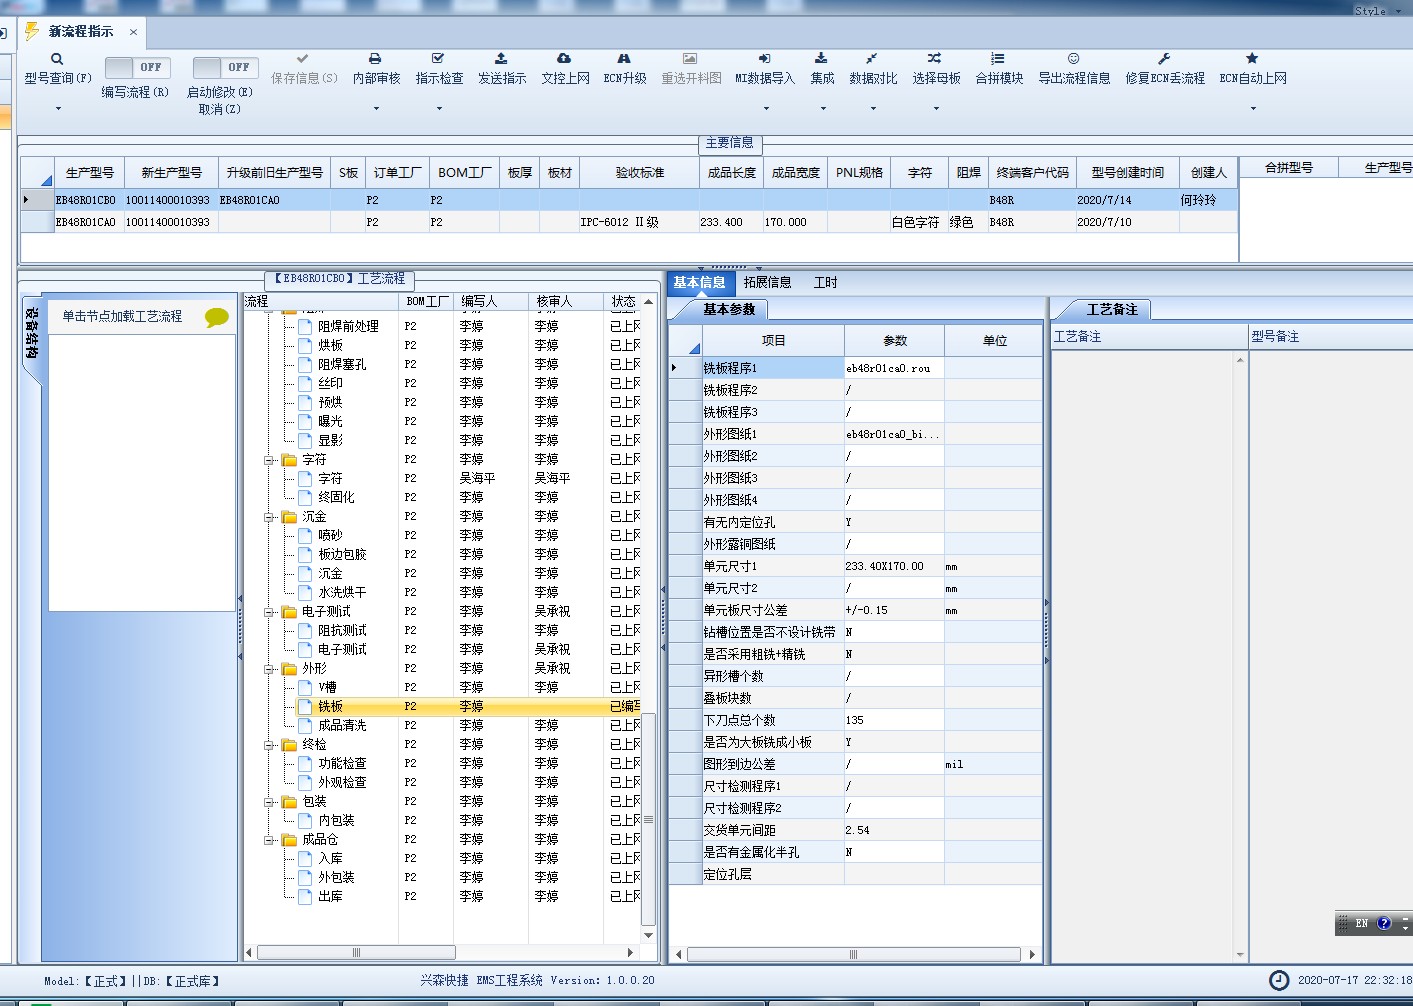1413x1006 pixels.
Task: Click 保存信息(S) checkmark icon
Action: click(x=303, y=59)
